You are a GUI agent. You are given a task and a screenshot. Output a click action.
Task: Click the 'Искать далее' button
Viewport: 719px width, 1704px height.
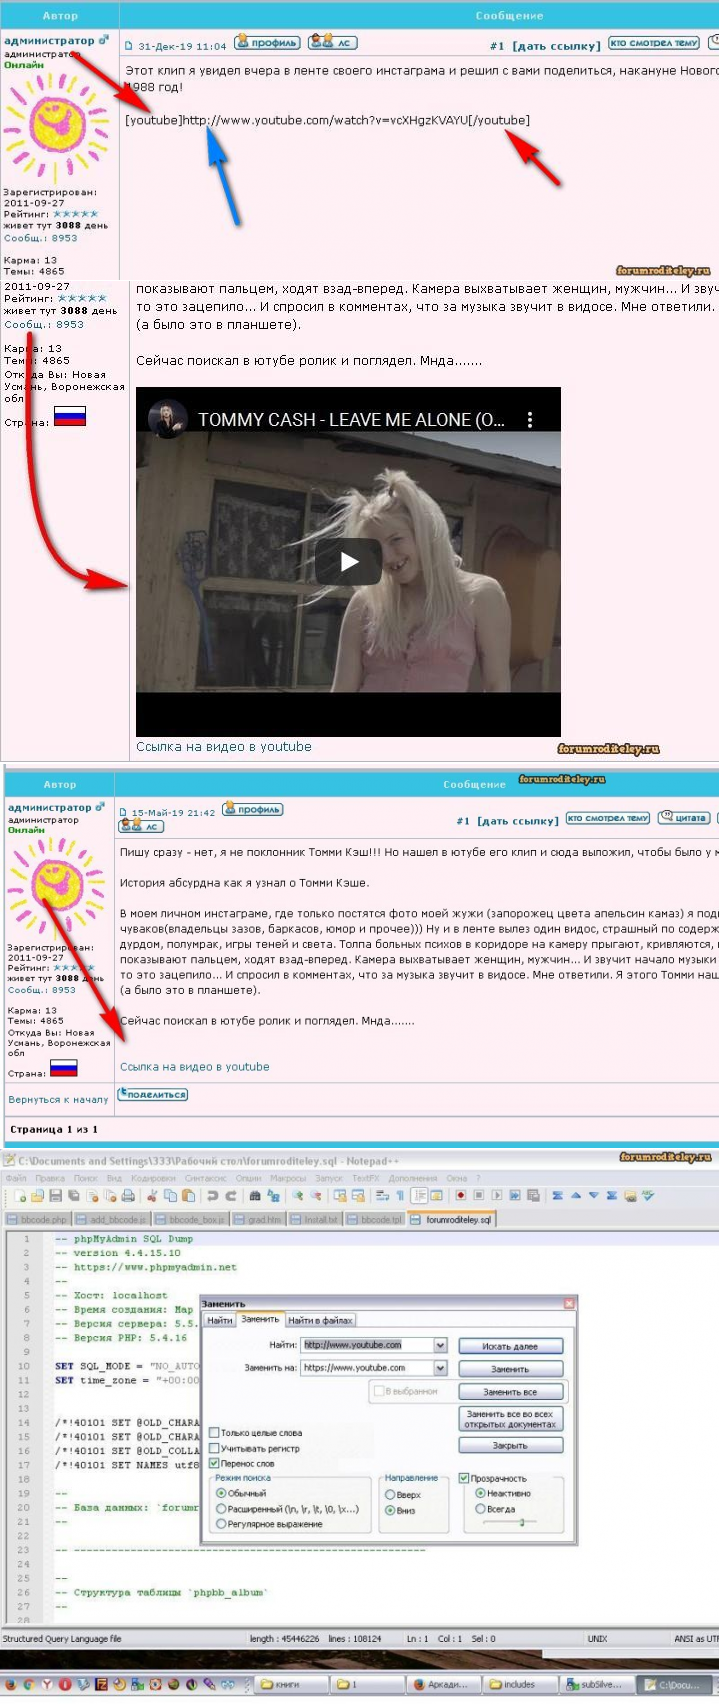coord(511,1346)
